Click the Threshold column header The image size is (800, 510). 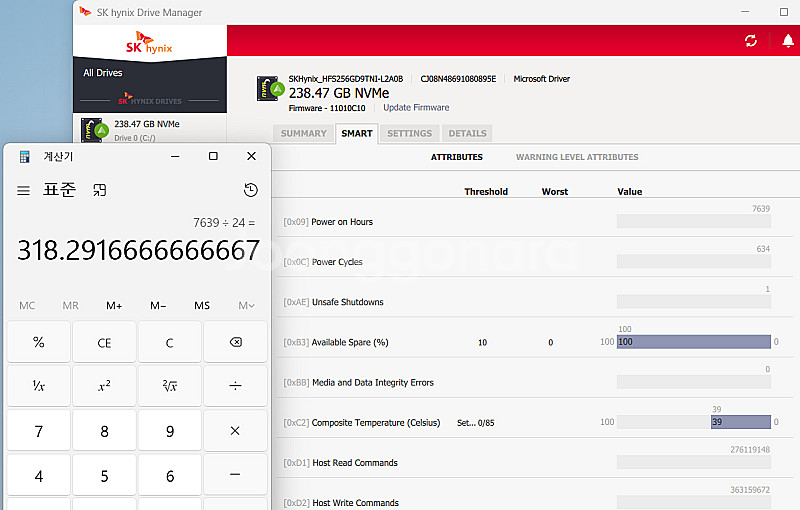pos(486,192)
